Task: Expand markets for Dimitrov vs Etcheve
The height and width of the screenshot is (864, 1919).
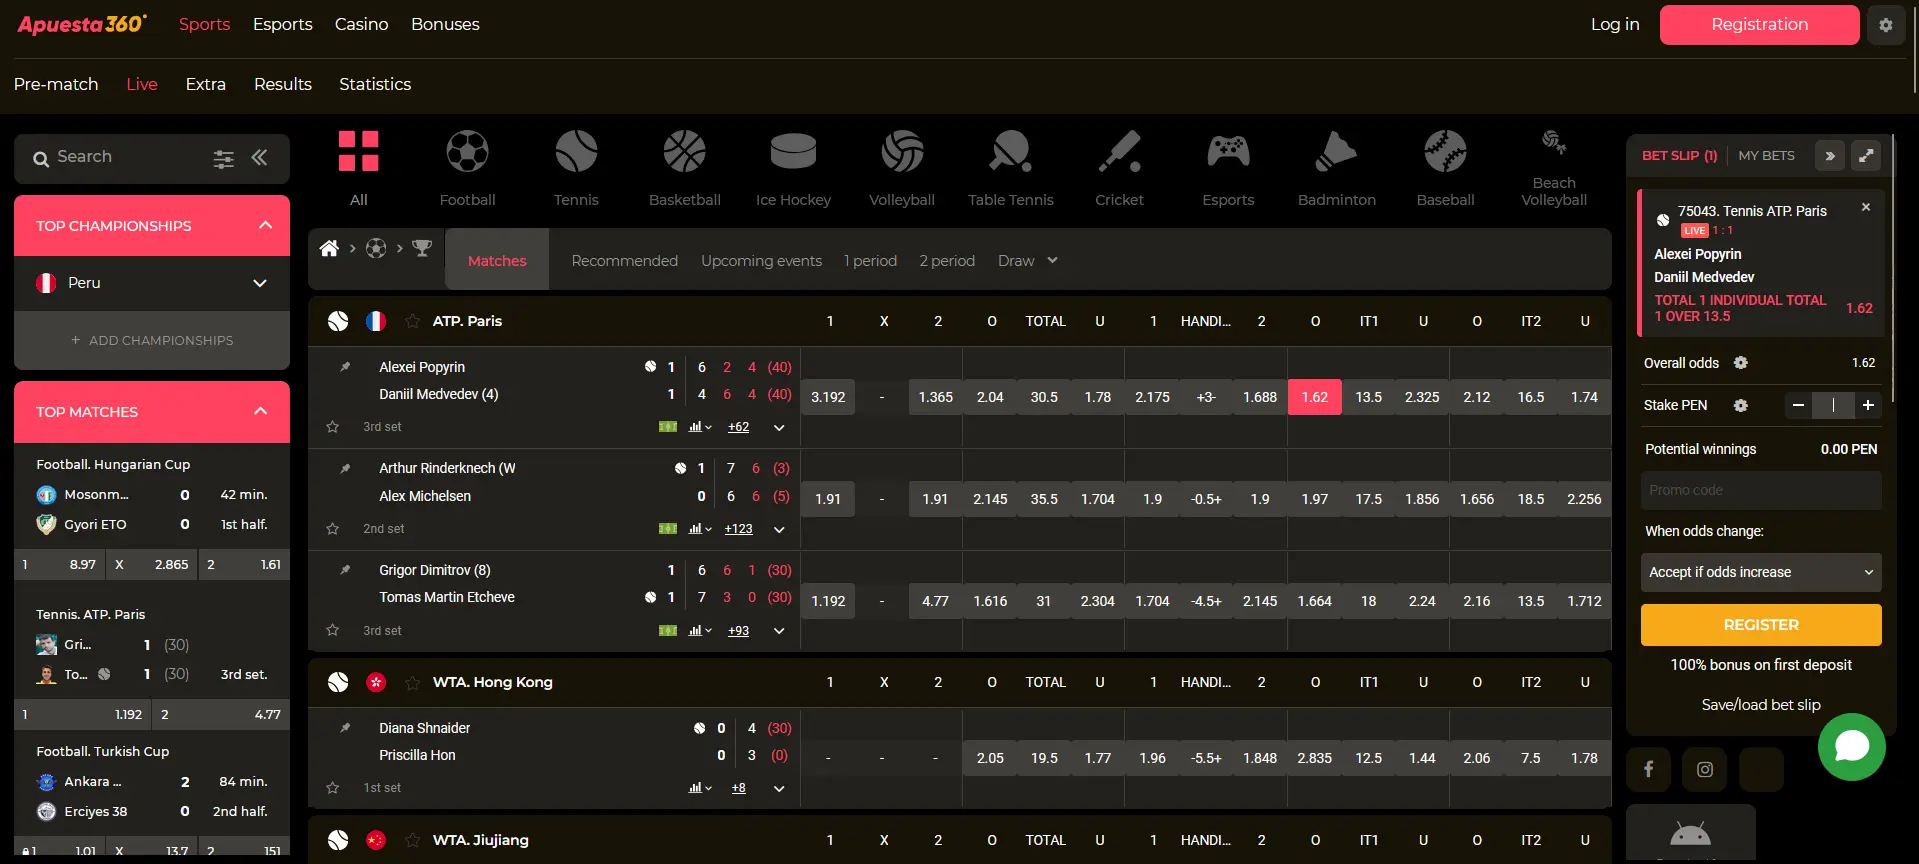Action: pyautogui.click(x=779, y=632)
